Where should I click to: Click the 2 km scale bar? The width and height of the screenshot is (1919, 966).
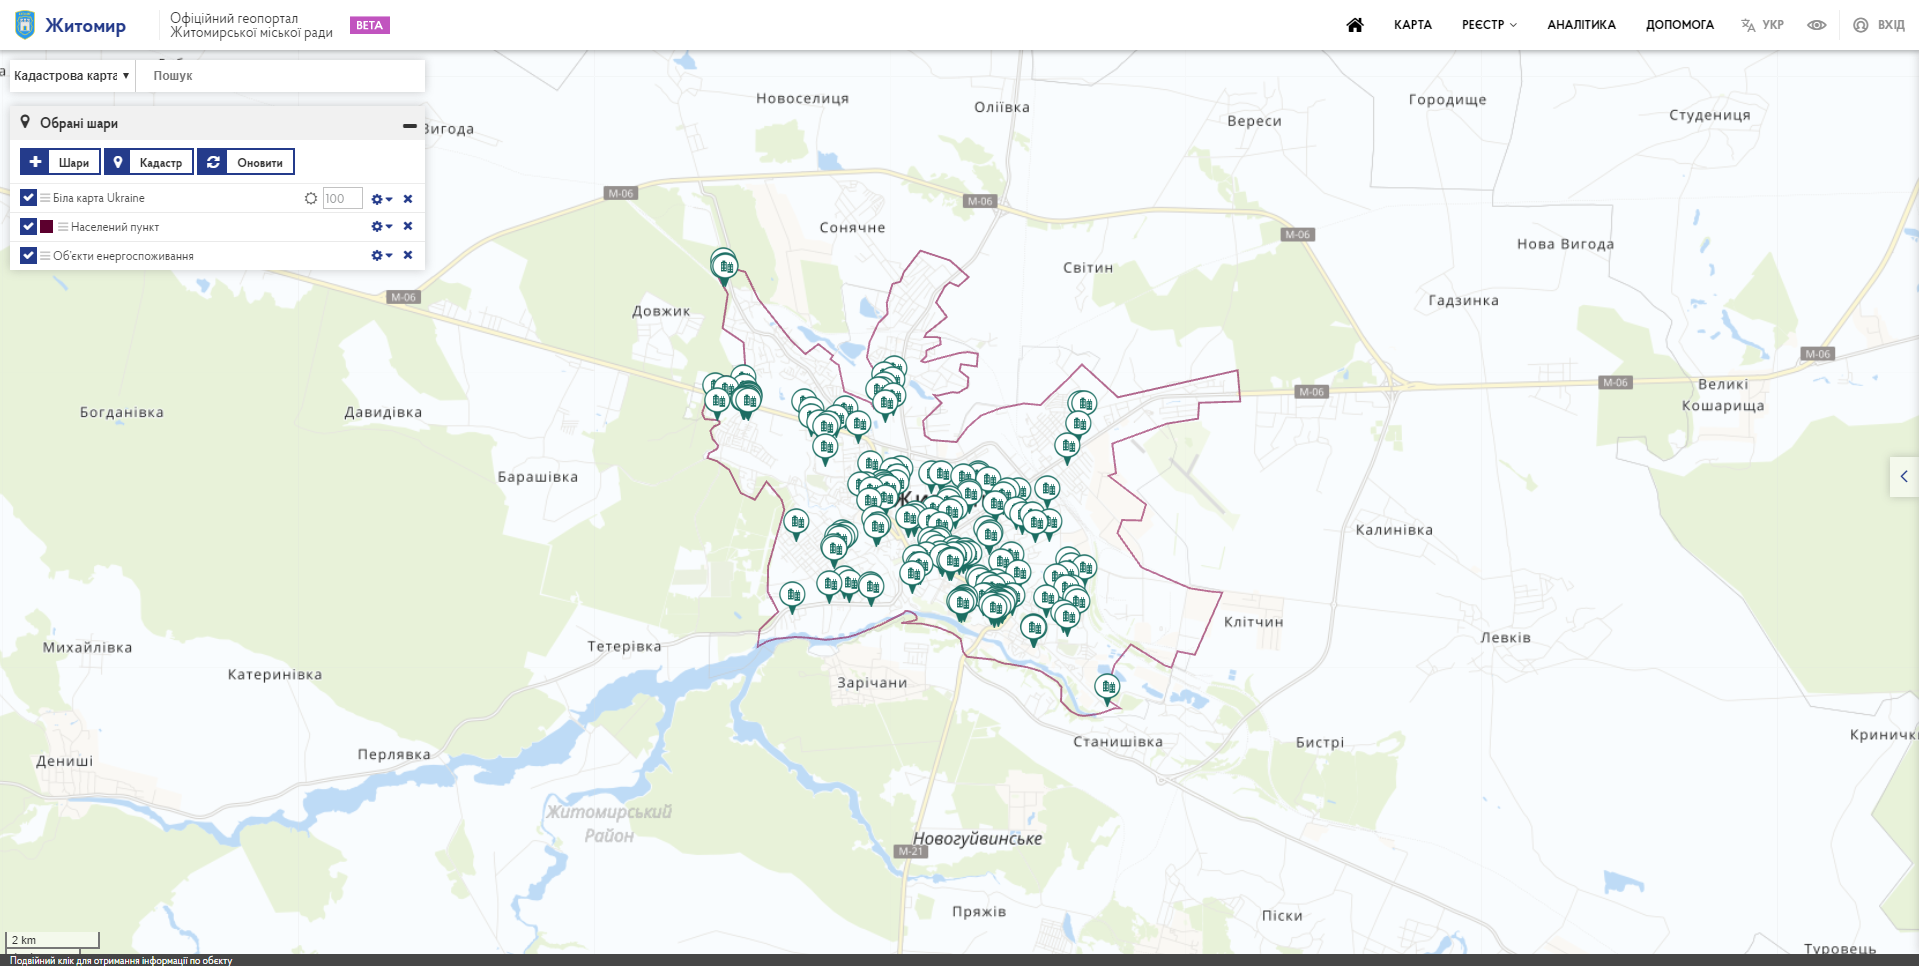pos(53,940)
